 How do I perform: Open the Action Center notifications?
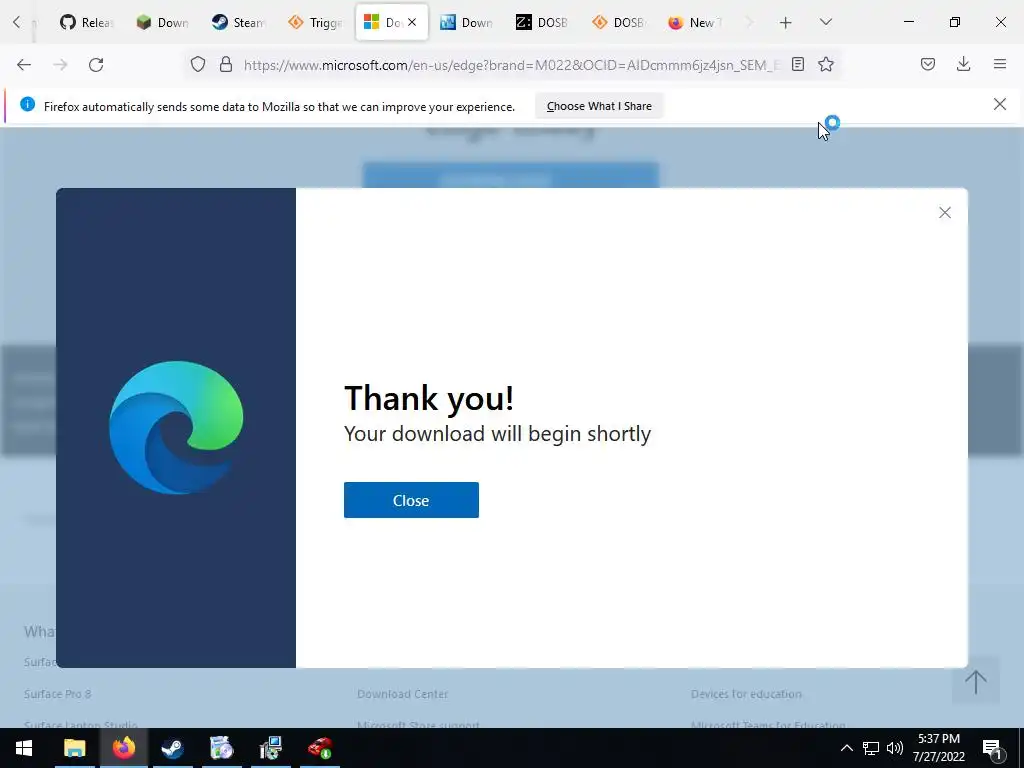(x=992, y=748)
